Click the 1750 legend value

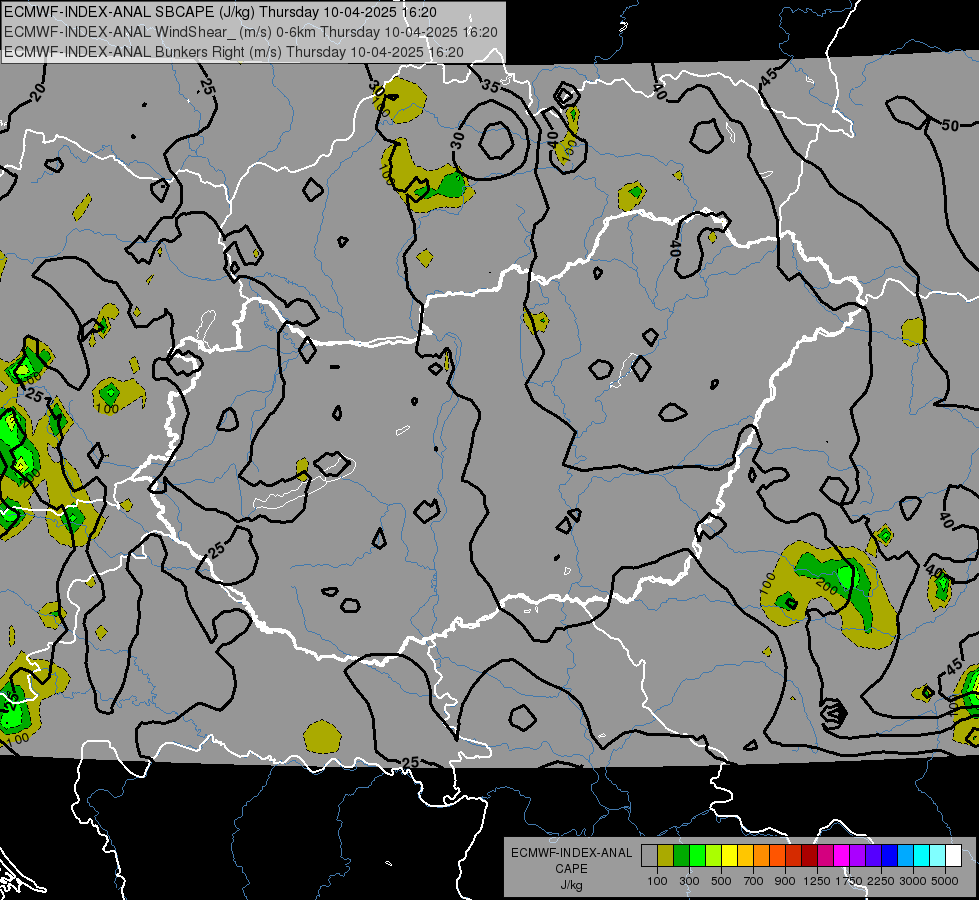tap(849, 881)
